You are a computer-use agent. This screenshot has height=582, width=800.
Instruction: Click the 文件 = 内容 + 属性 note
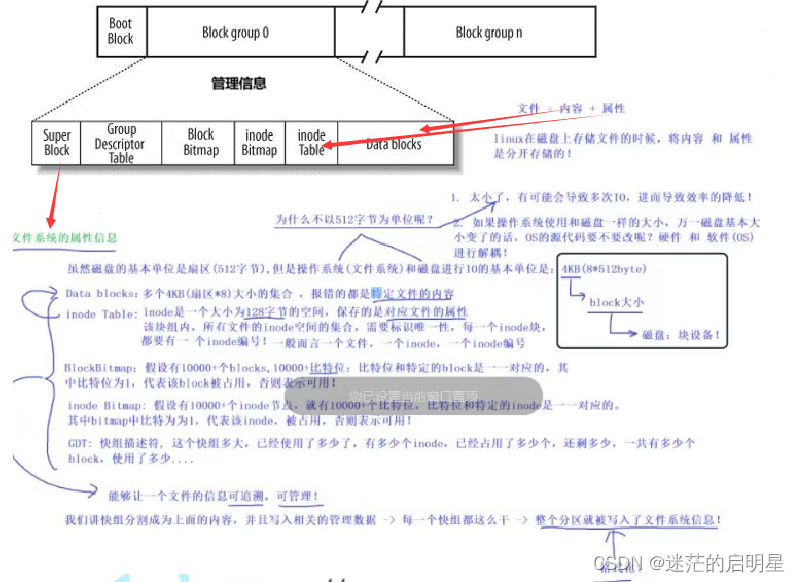click(571, 109)
